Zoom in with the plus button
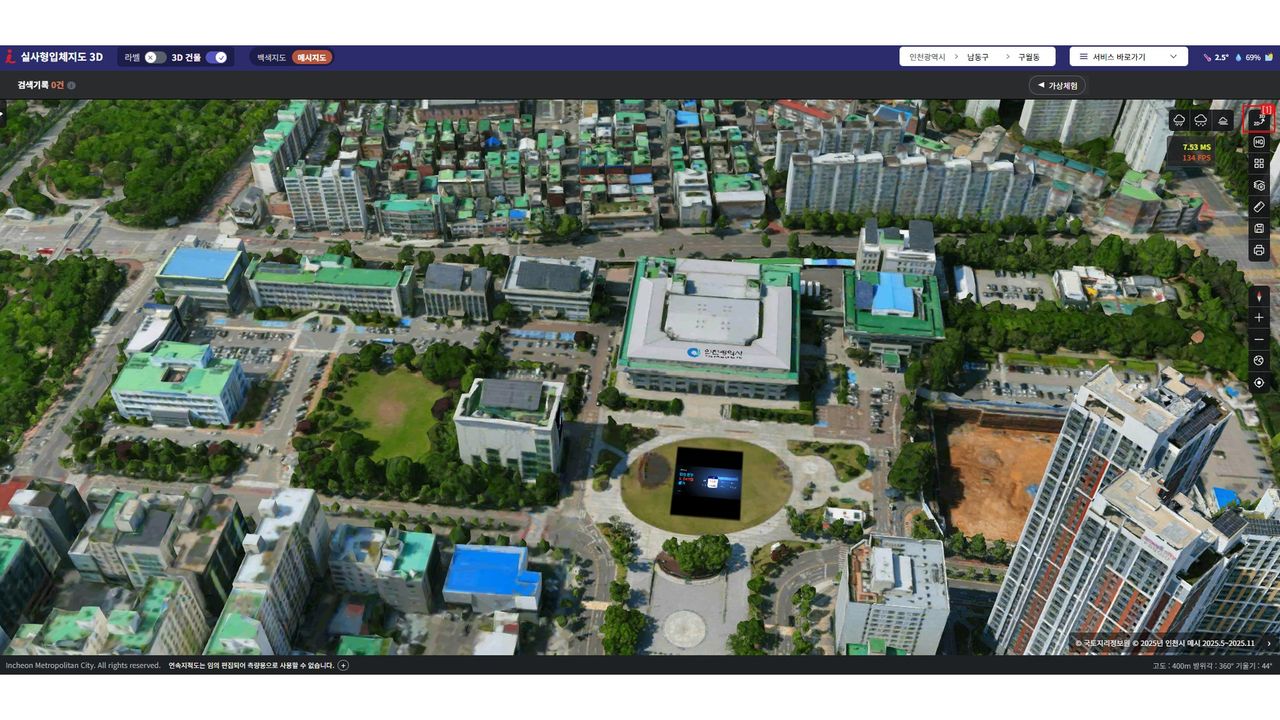 point(1259,318)
